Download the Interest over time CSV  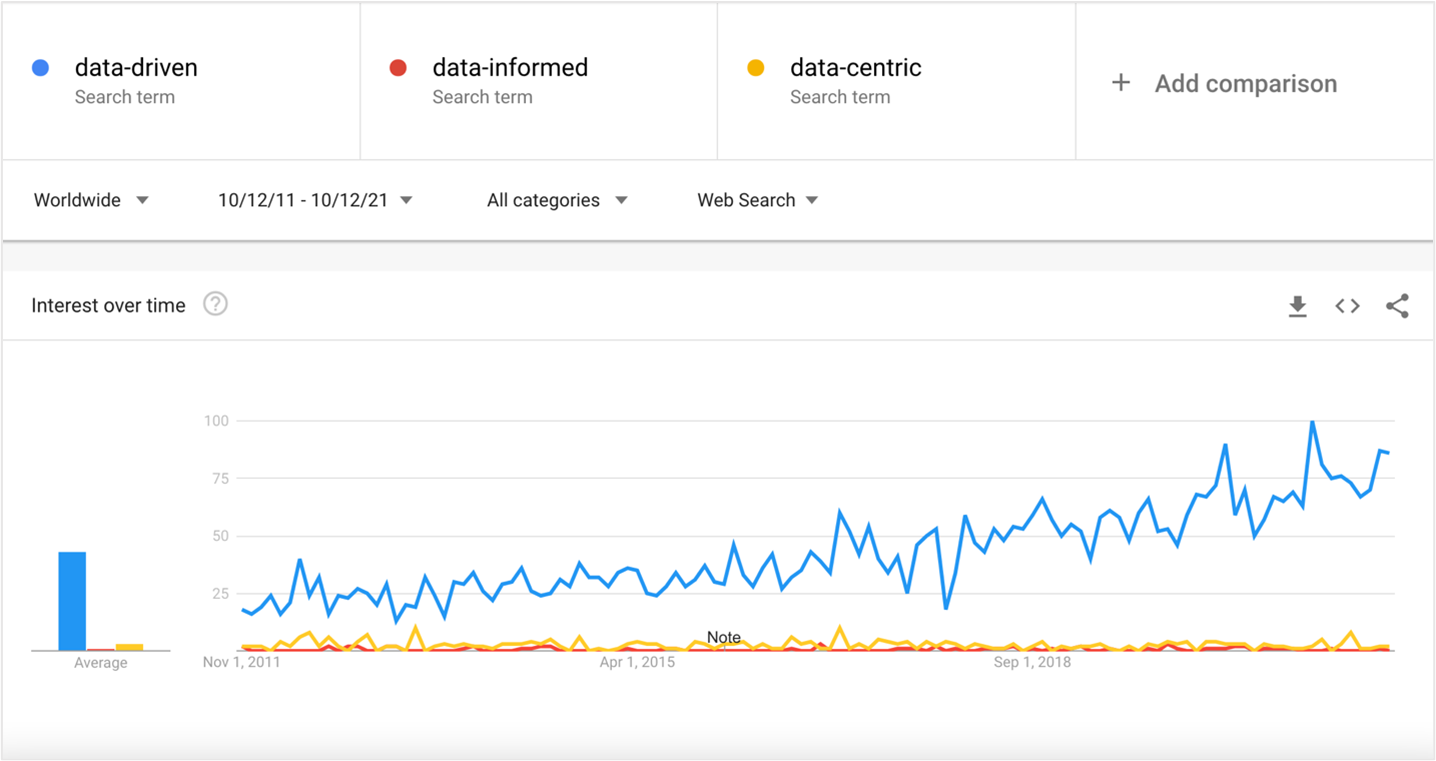1297,306
